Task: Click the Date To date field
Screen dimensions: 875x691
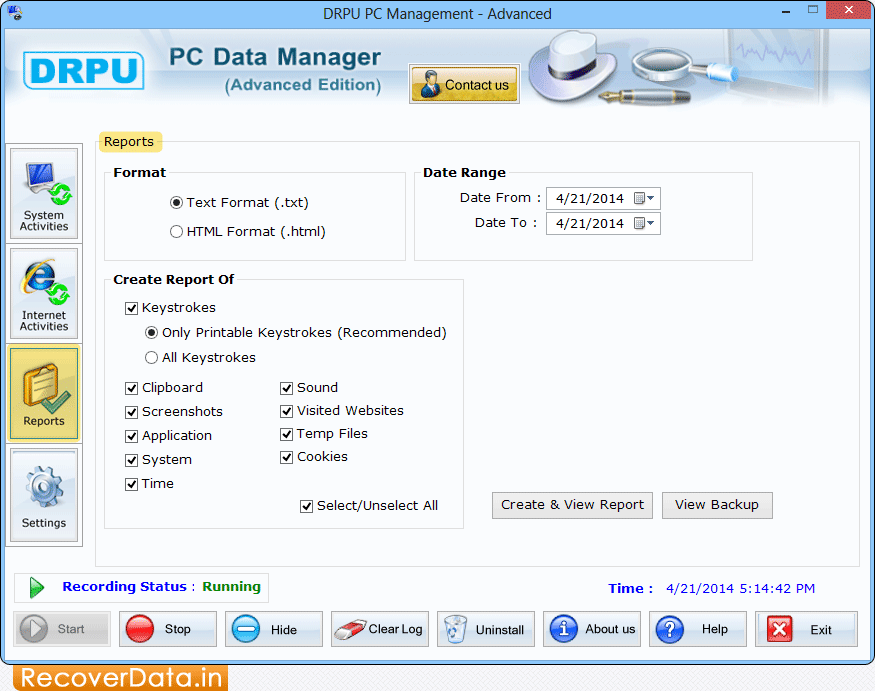Action: 603,223
